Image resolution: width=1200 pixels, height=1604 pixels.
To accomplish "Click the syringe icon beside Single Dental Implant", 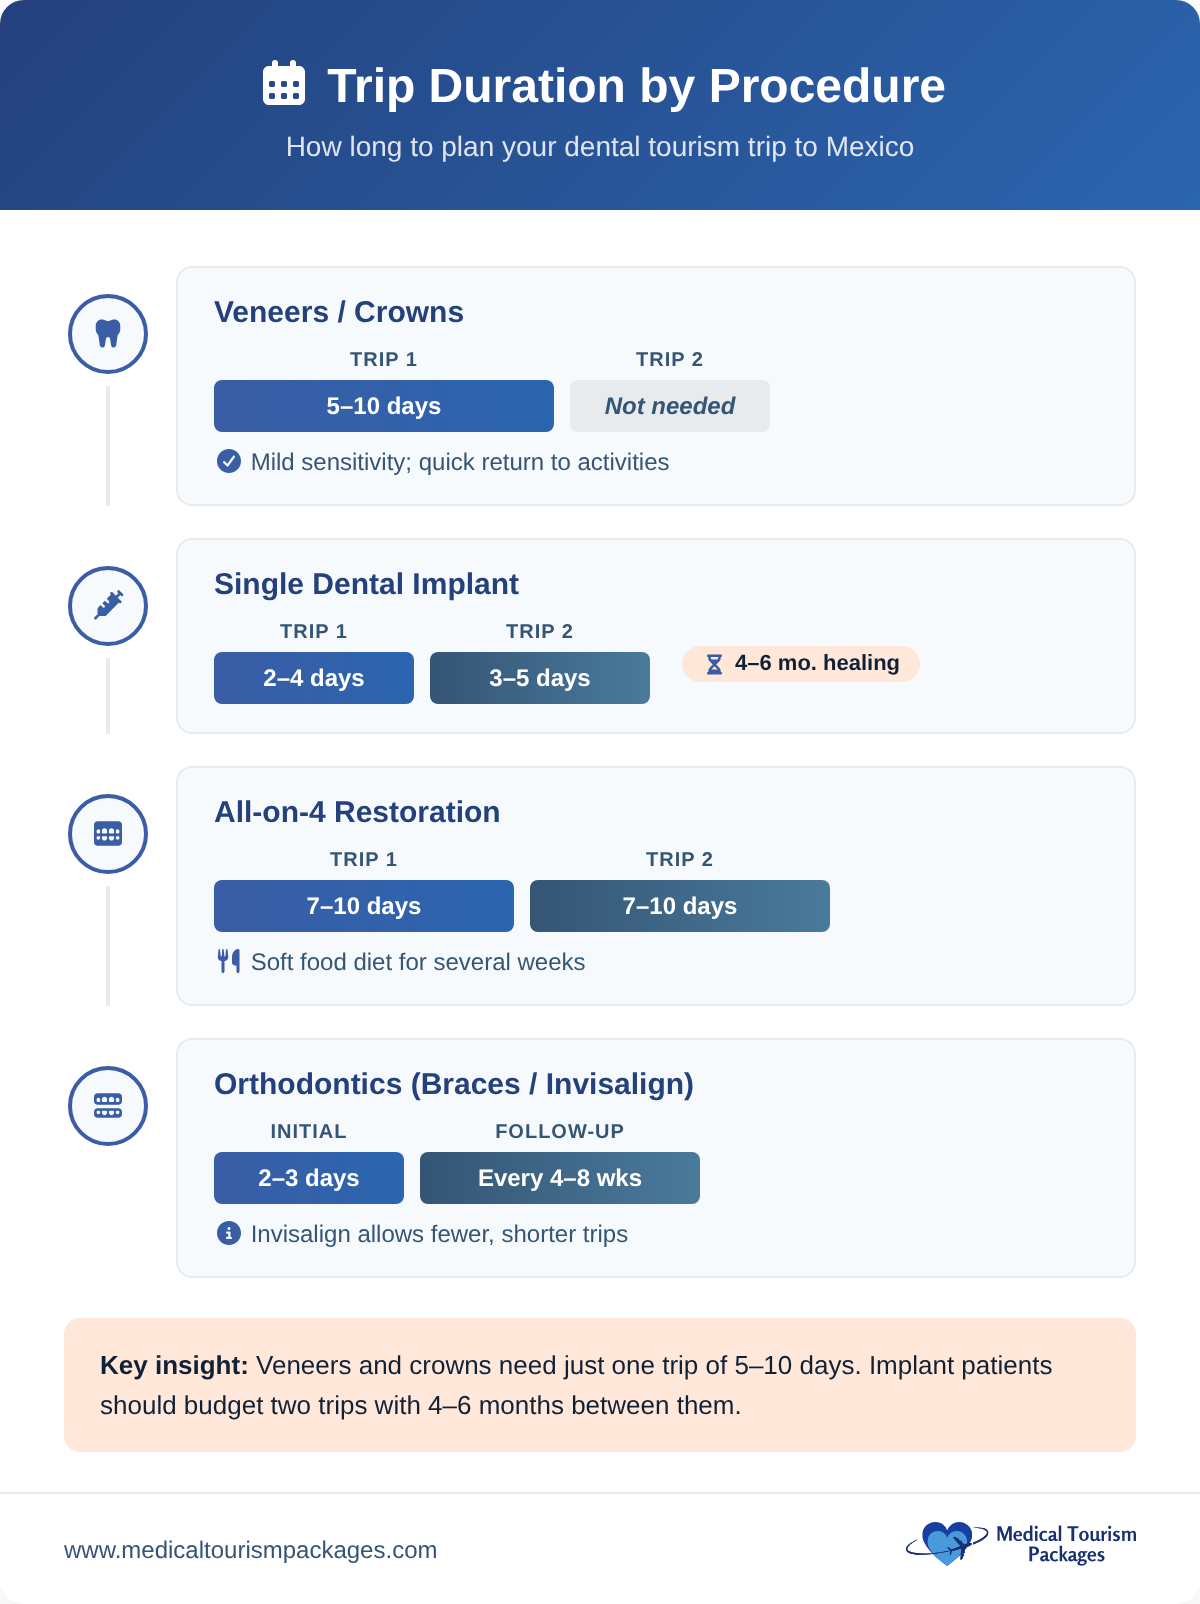I will pos(108,606).
